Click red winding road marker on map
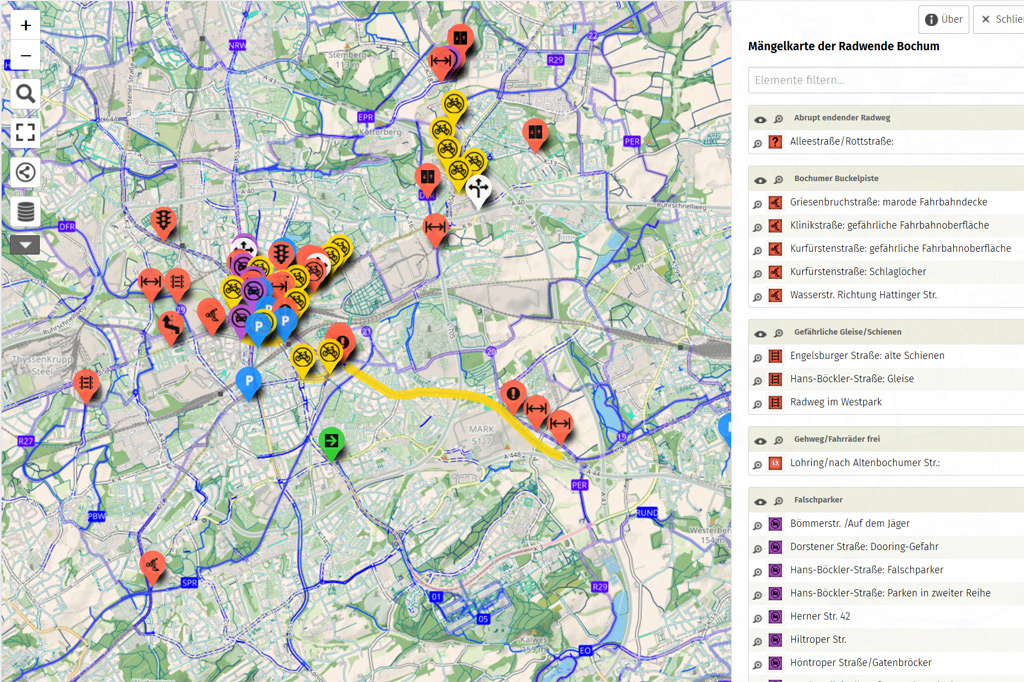This screenshot has width=1024, height=682. pyautogui.click(x=170, y=325)
